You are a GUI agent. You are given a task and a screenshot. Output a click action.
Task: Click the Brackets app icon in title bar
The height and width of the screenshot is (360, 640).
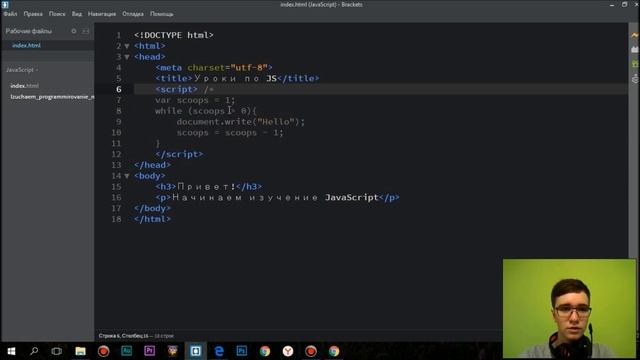pos(5,4)
